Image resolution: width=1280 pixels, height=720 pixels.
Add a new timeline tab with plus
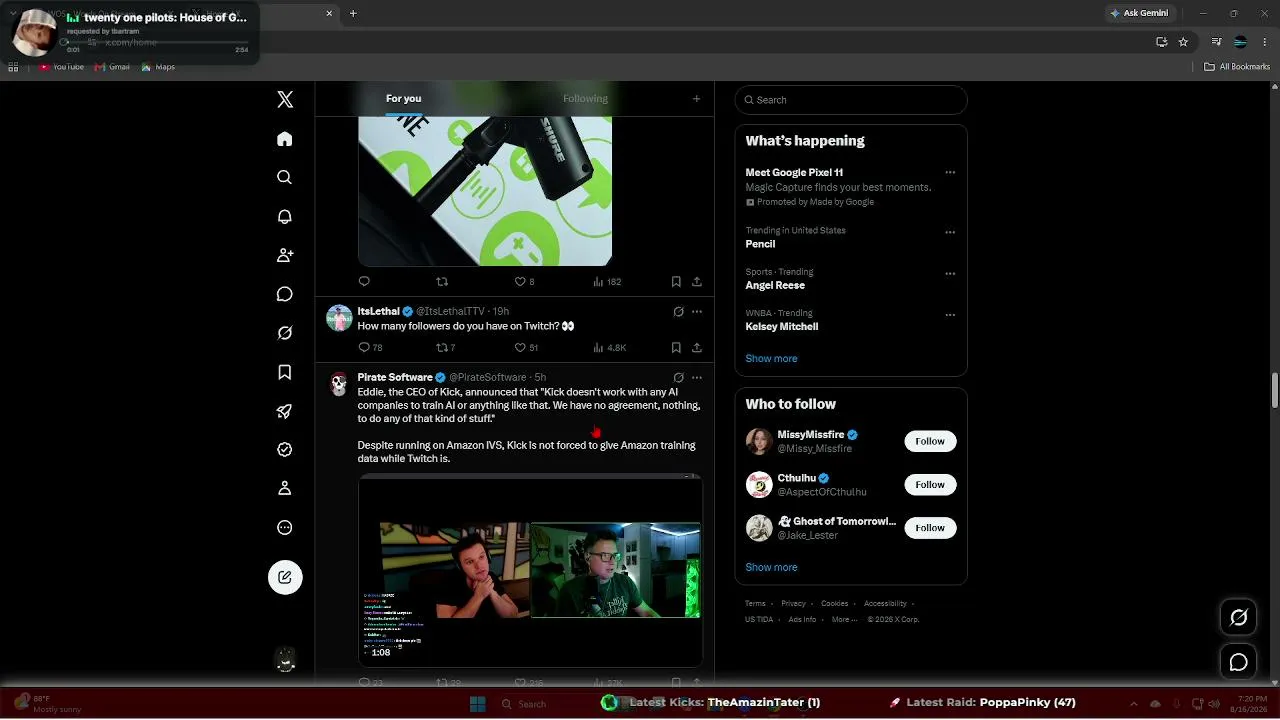tap(696, 99)
